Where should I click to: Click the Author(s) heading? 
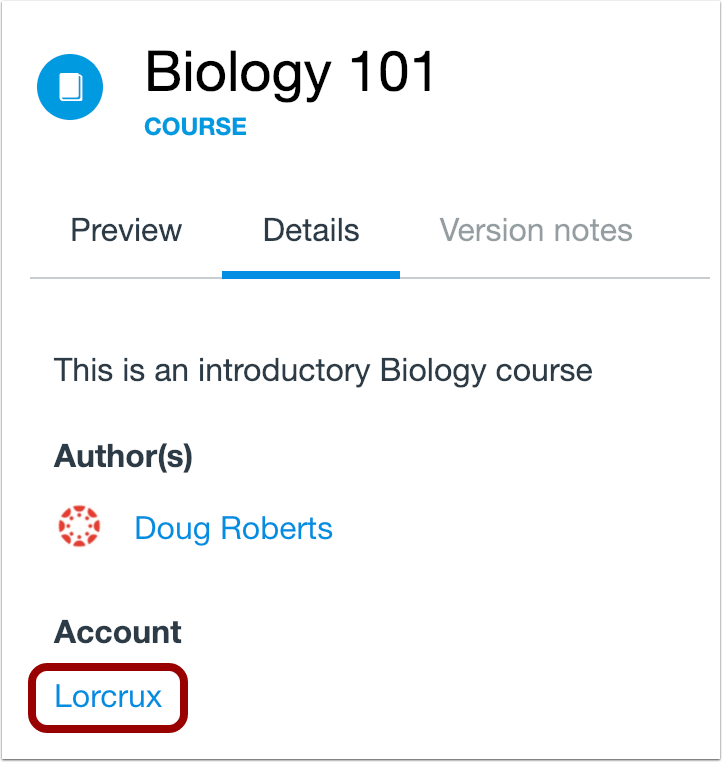pos(123,457)
